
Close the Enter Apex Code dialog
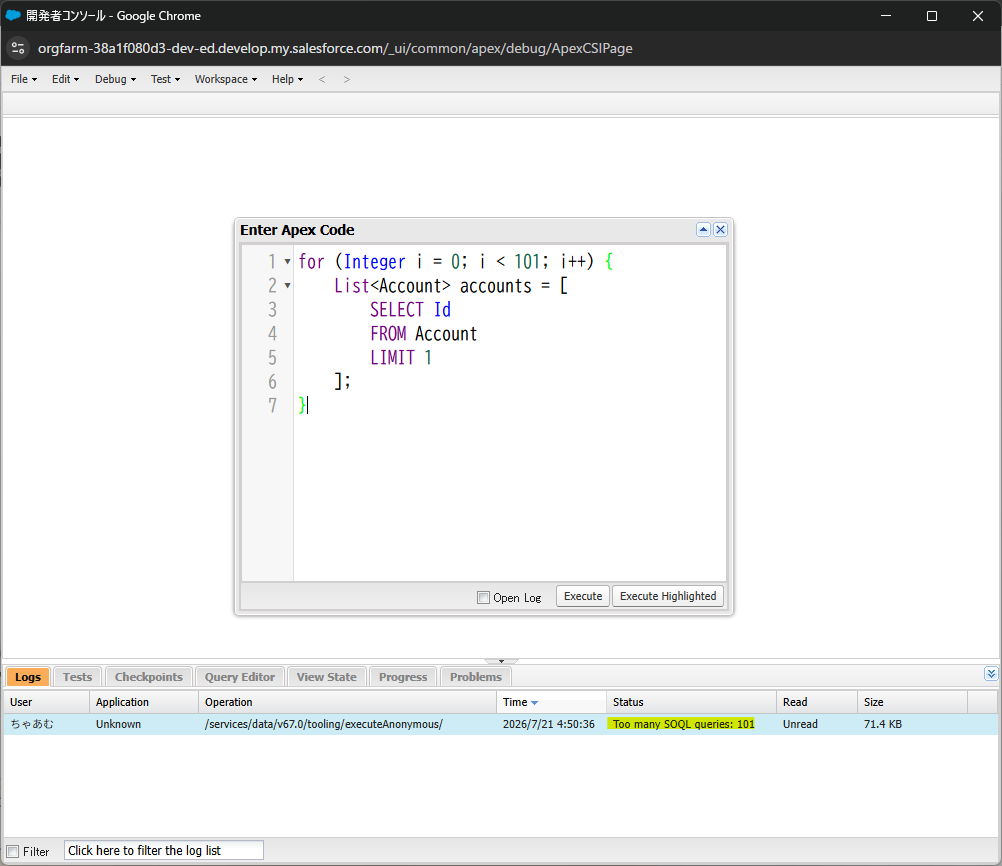720,229
